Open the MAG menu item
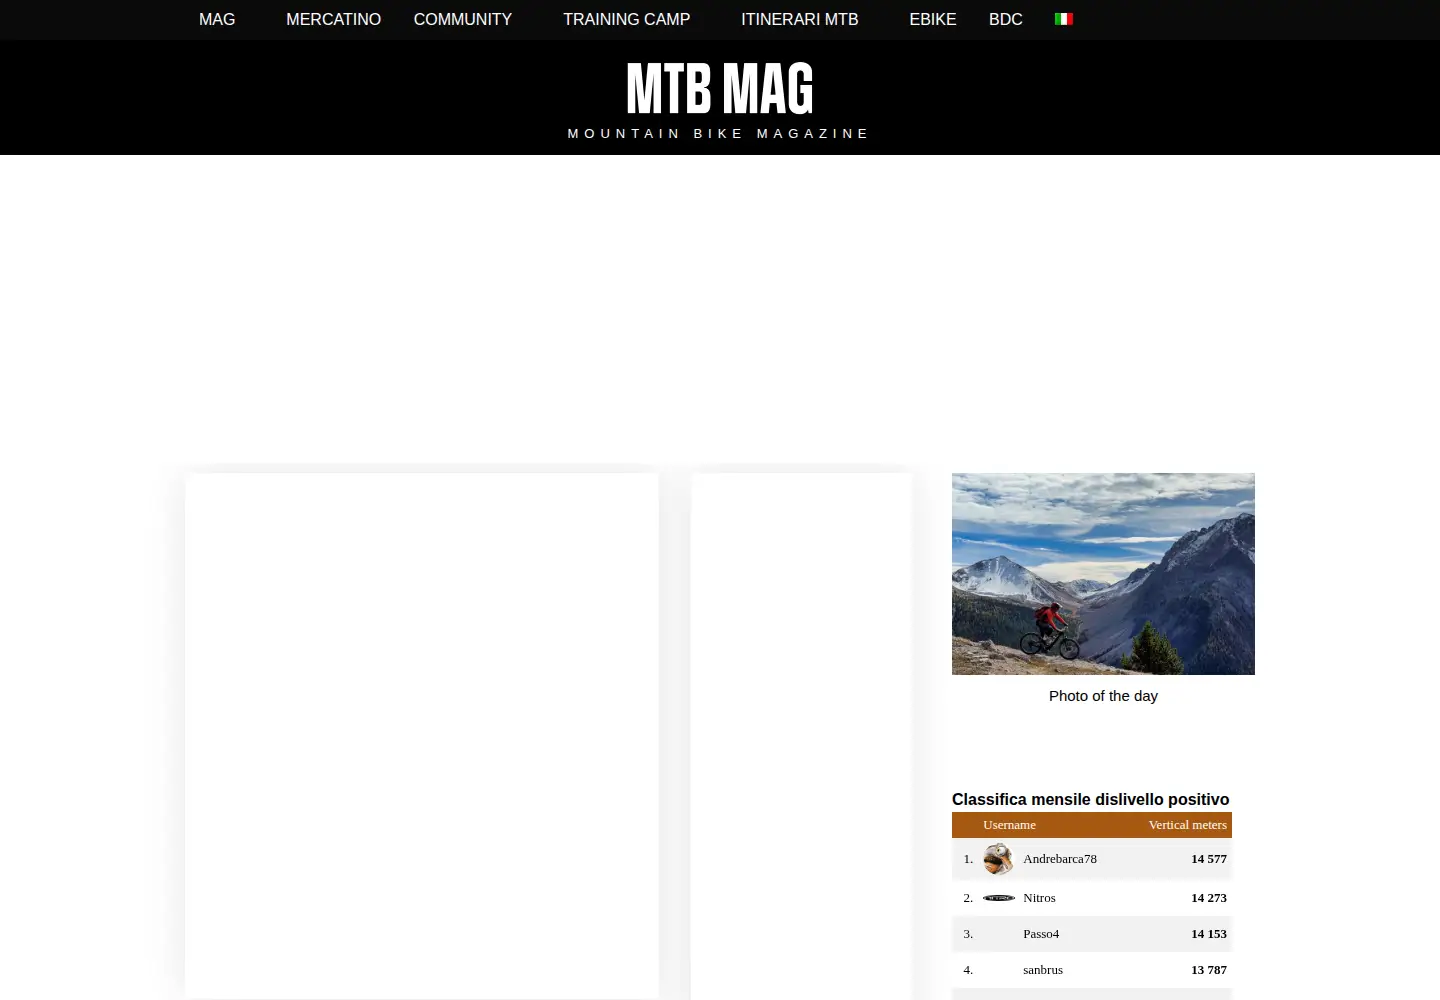 point(217,19)
